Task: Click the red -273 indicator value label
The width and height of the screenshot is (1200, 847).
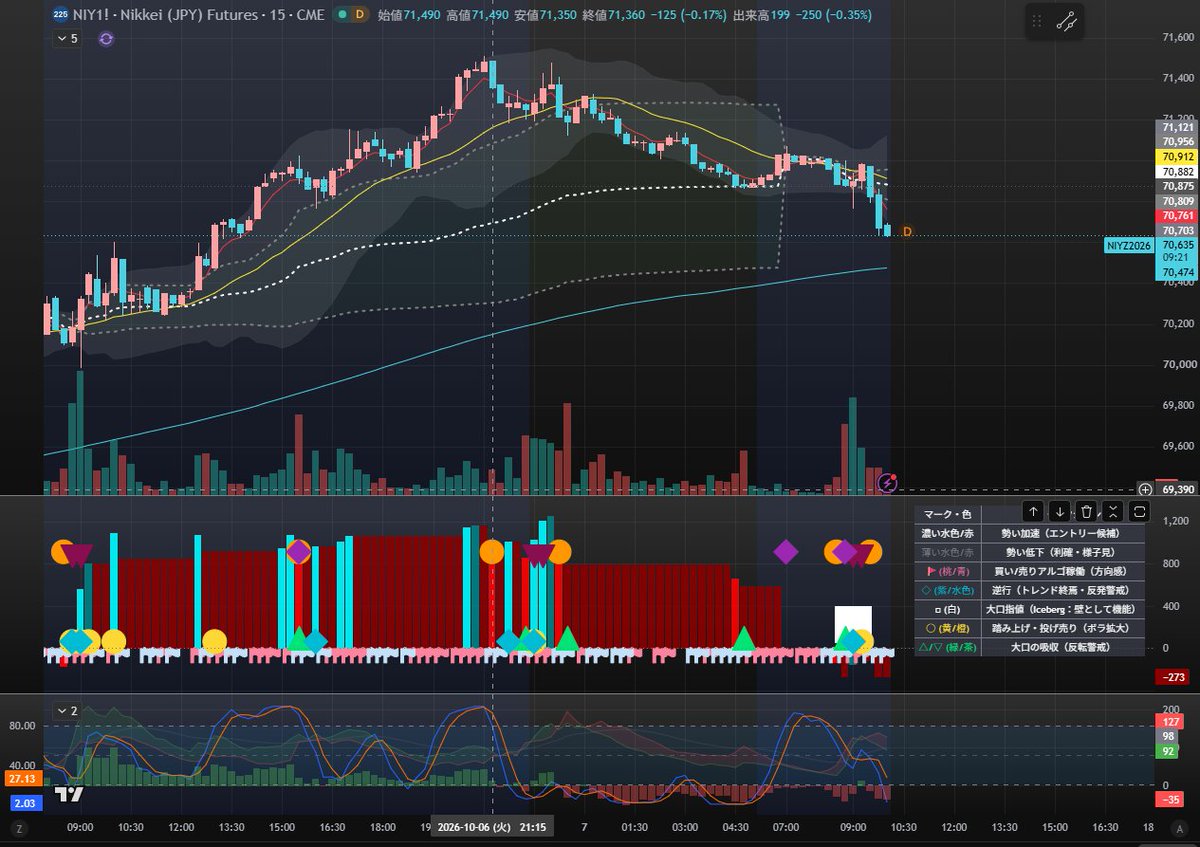Action: click(1171, 678)
